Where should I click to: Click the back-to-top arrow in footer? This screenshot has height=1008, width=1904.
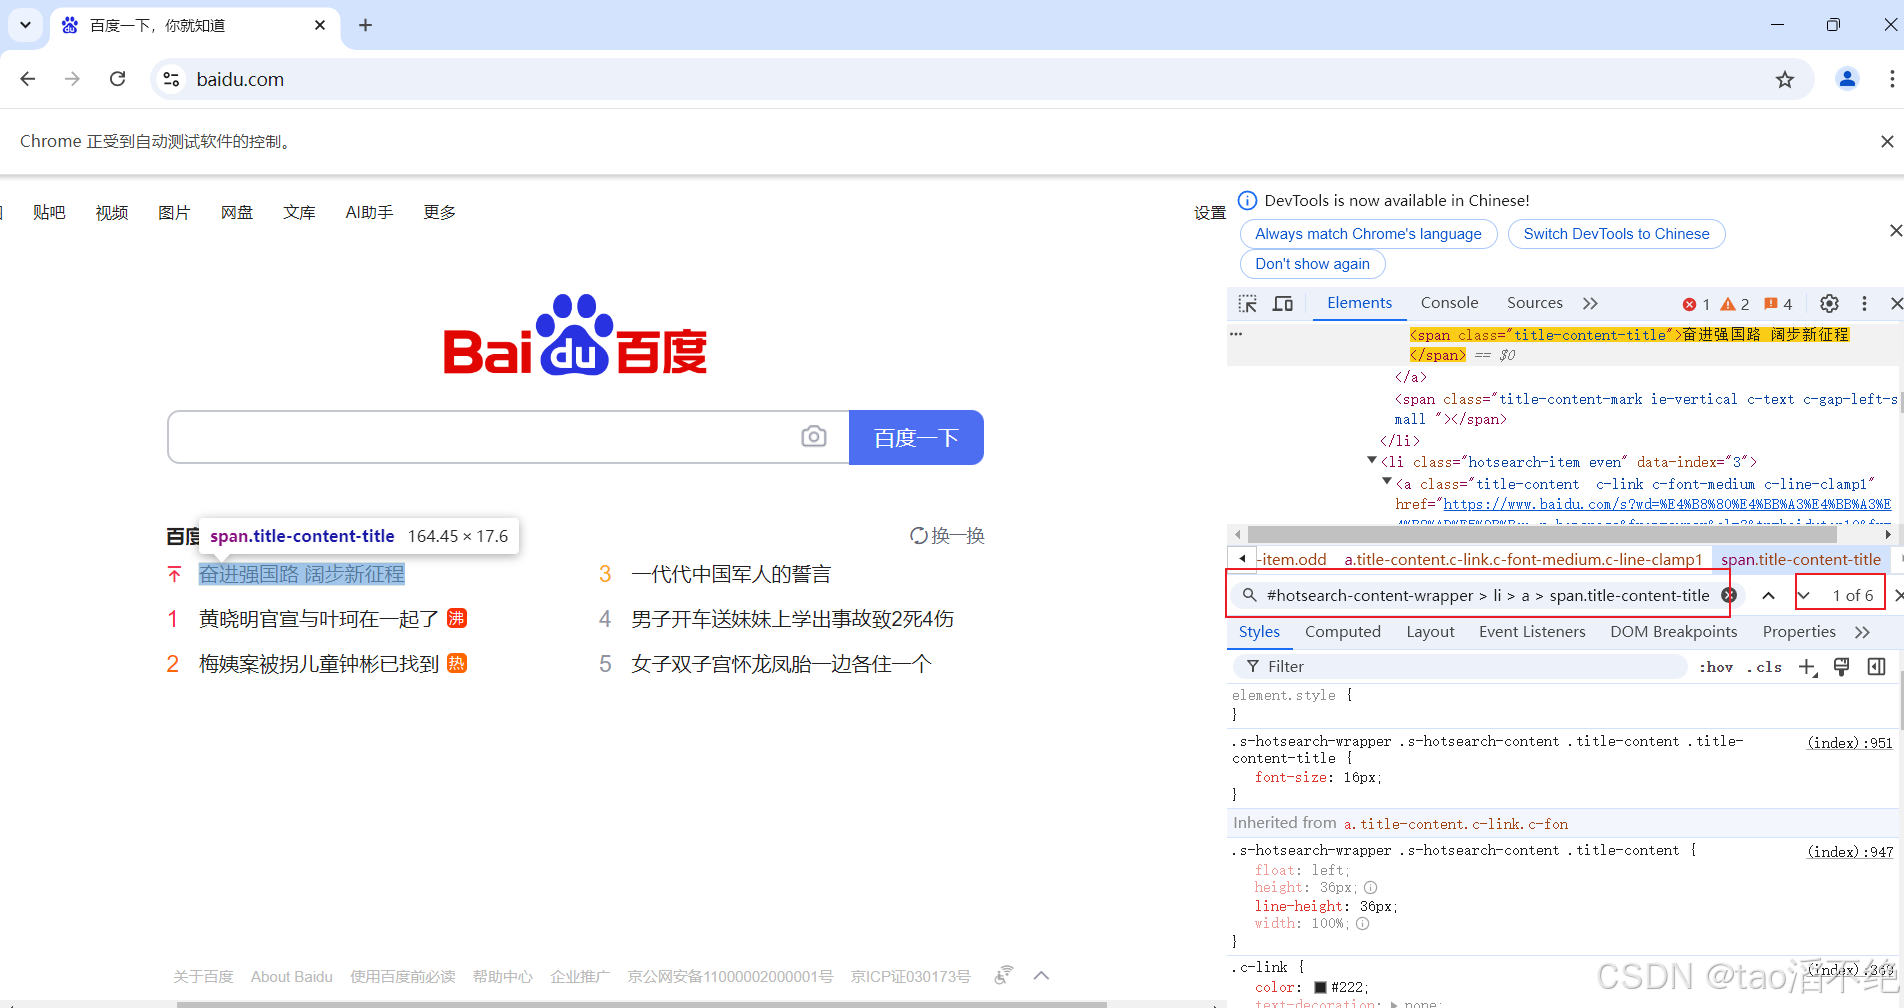click(1041, 976)
